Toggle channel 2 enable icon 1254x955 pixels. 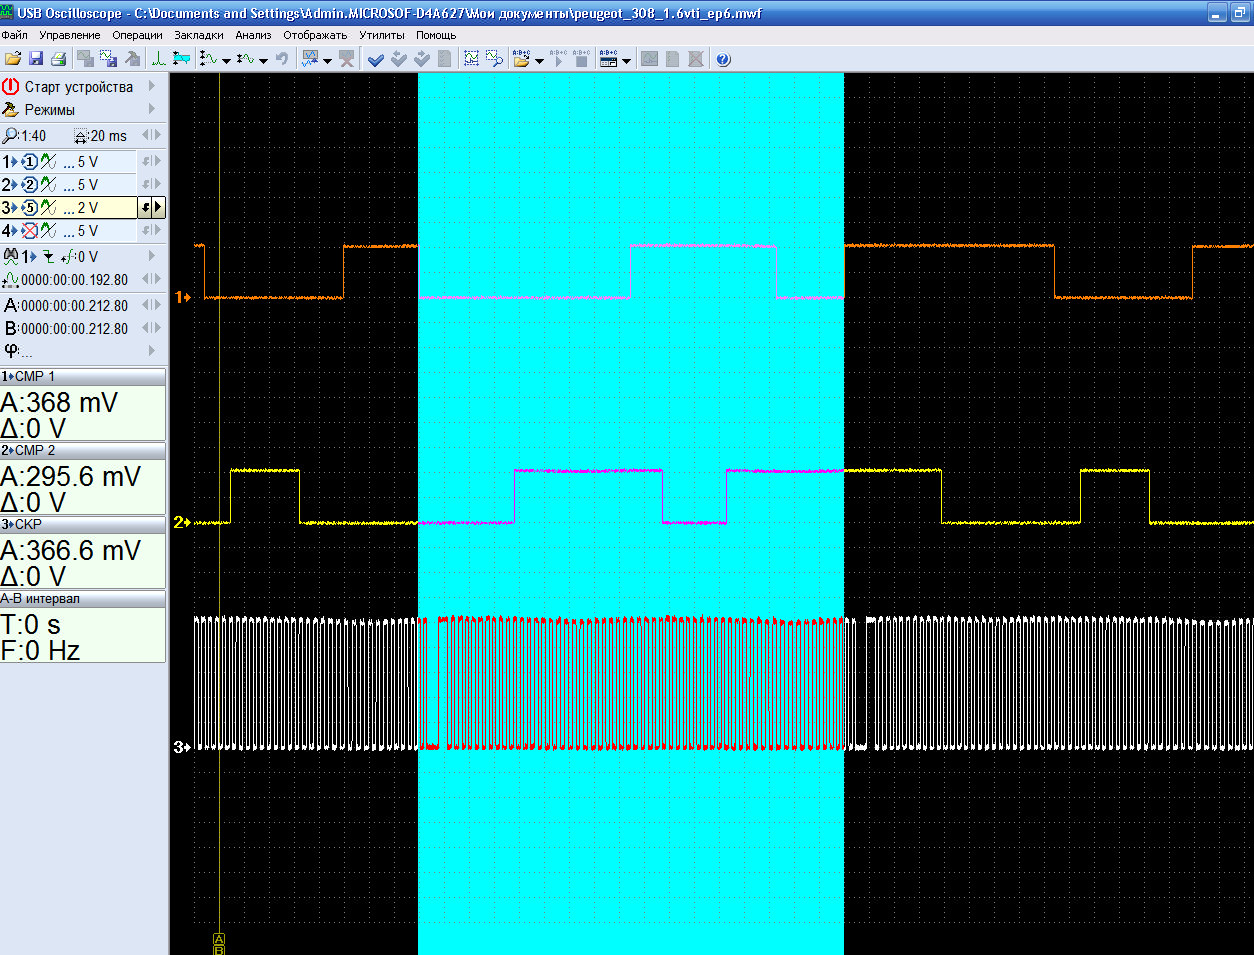point(29,185)
